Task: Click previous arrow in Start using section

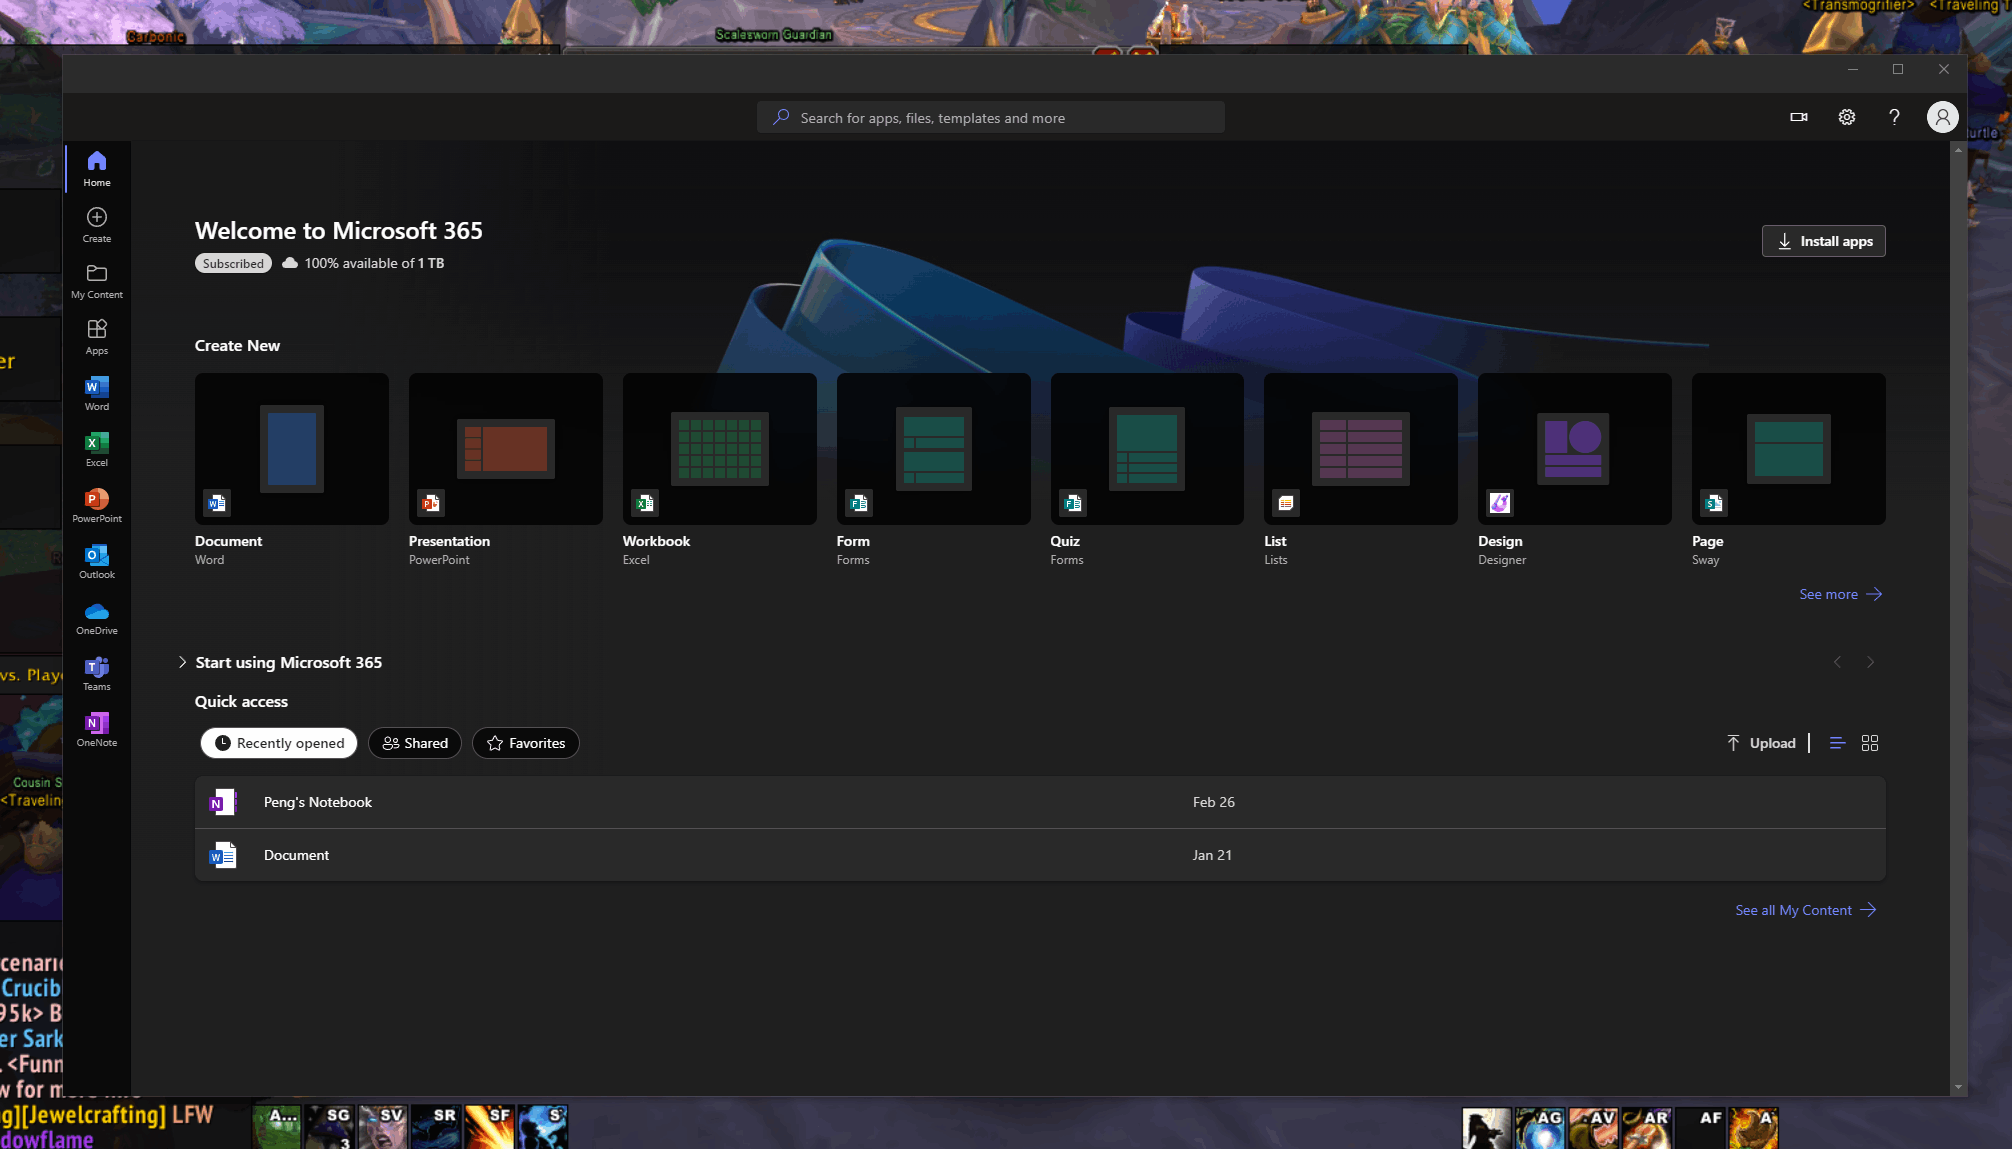Action: (1837, 662)
